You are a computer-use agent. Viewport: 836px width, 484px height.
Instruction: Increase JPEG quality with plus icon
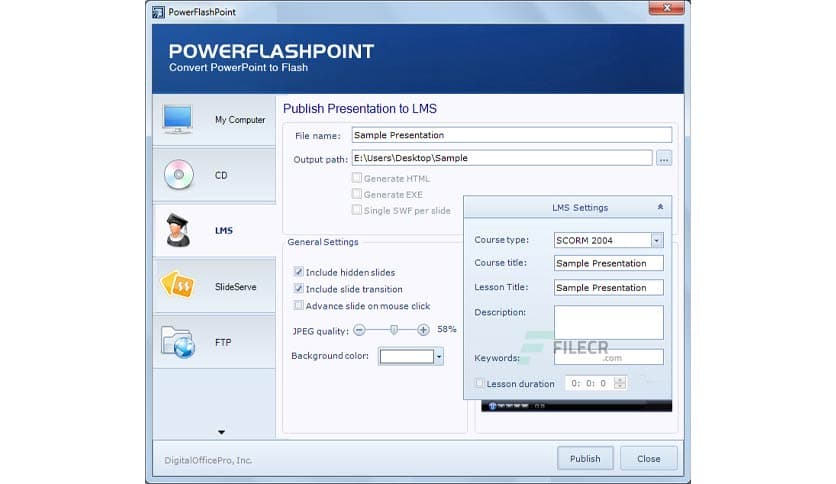423,330
